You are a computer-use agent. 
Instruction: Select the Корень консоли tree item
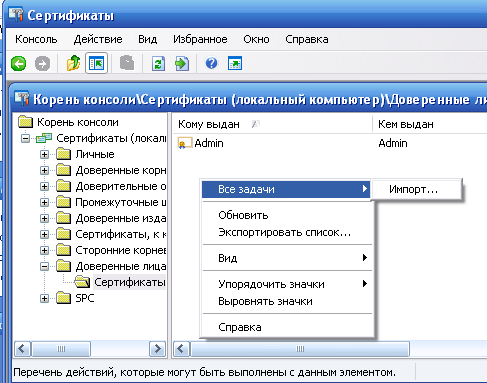click(78, 122)
